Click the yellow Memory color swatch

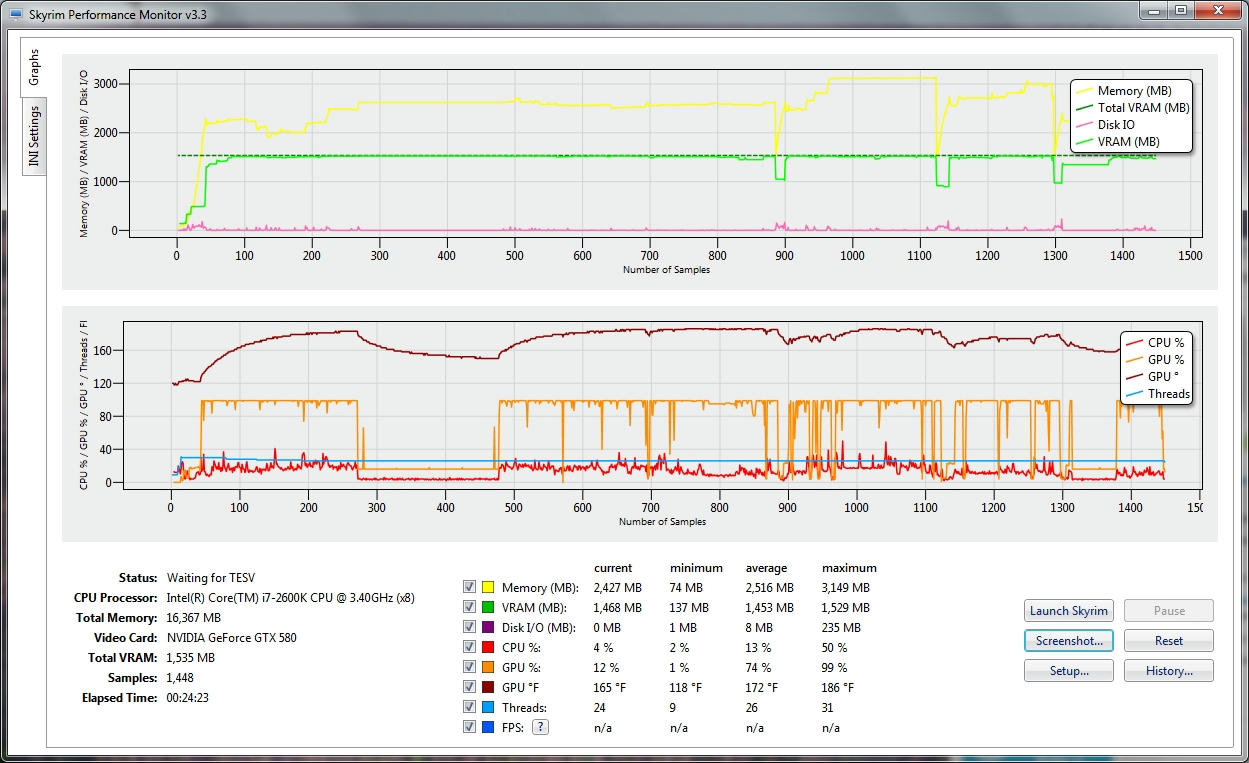(x=489, y=587)
